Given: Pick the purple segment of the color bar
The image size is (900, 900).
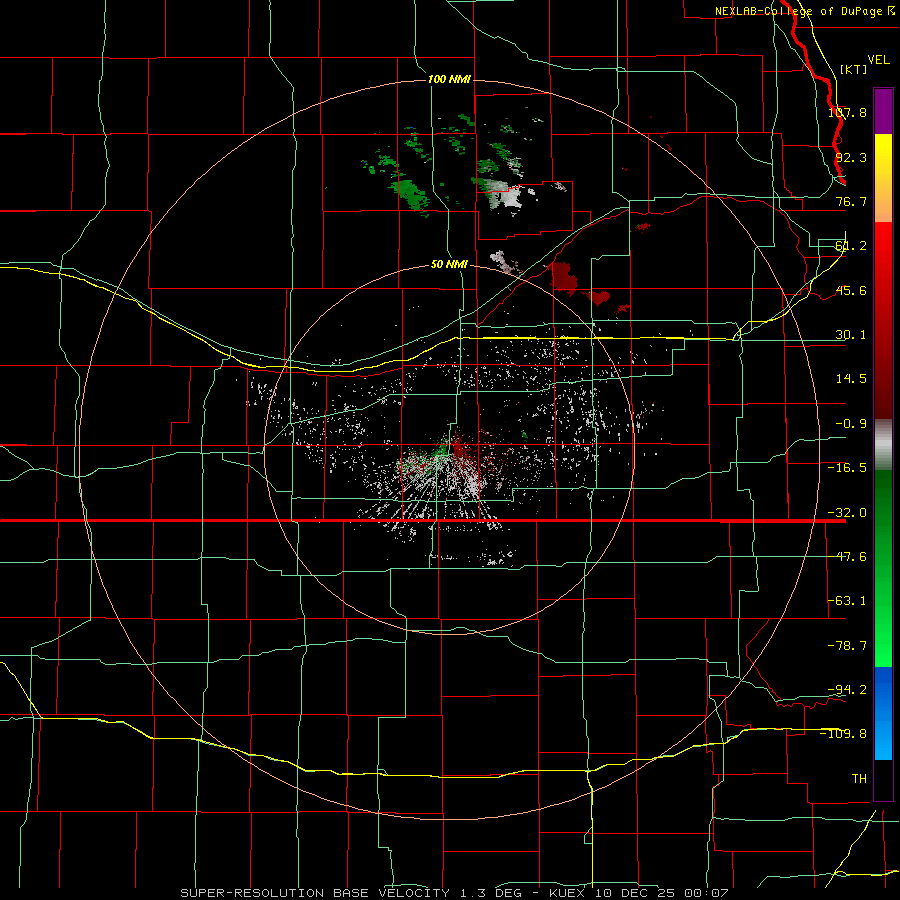Looking at the screenshot, I should point(883,111).
